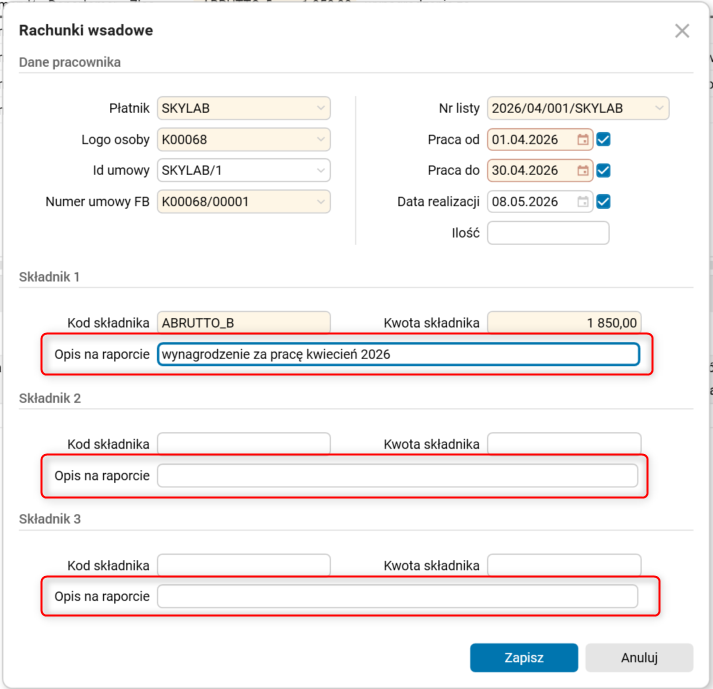Open the Numer umowy FB dropdown

point(321,201)
